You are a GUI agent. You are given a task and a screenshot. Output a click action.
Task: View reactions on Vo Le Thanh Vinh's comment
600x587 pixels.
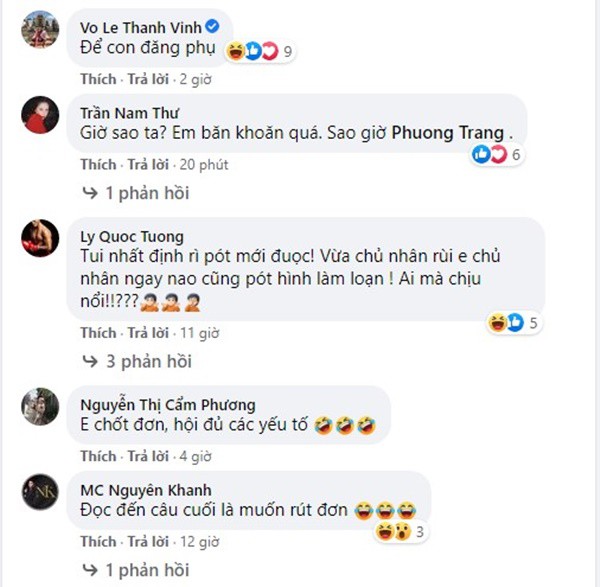(x=259, y=51)
